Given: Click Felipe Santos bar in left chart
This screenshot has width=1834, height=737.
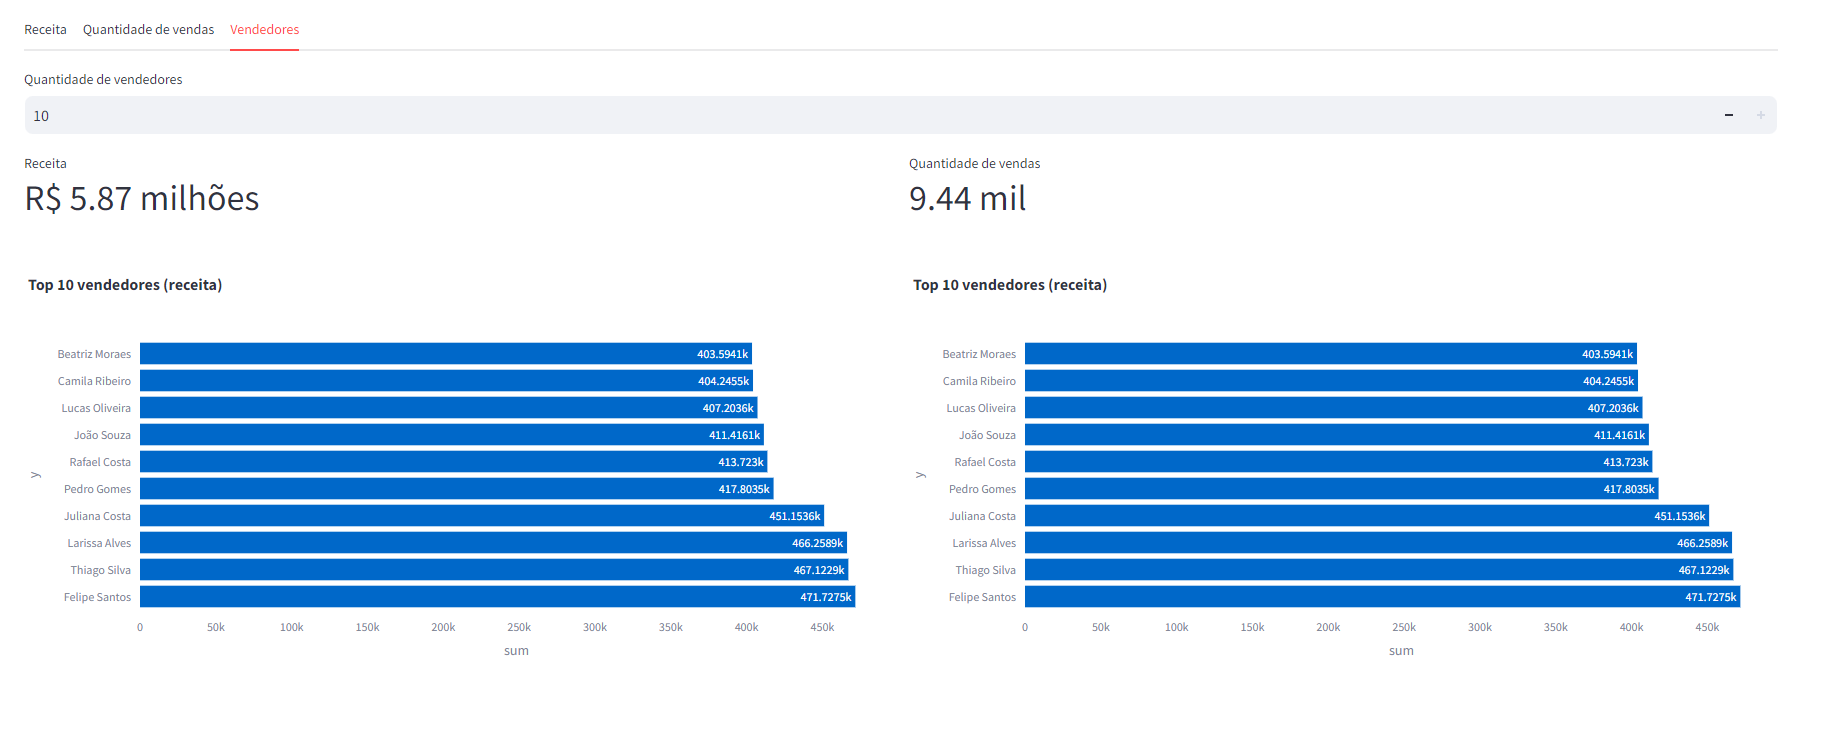Looking at the screenshot, I should 497,597.
